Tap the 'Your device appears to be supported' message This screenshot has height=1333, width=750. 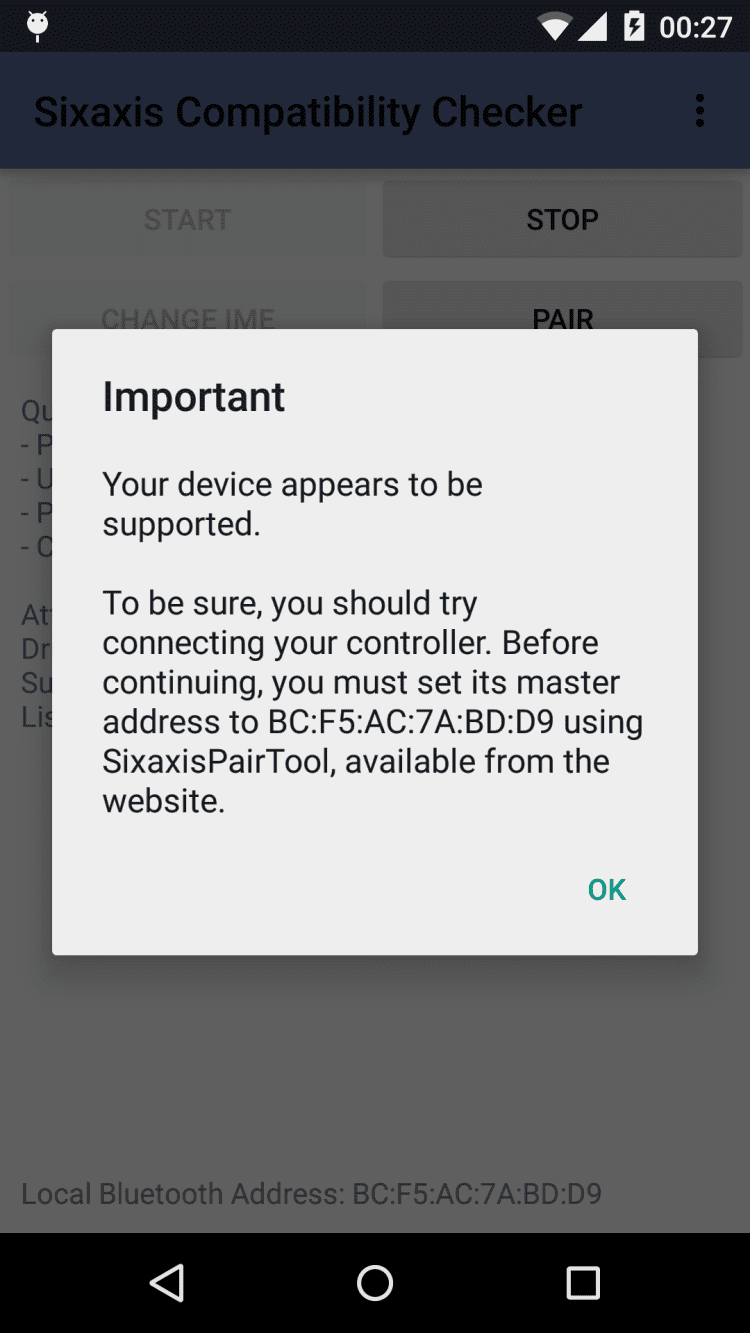click(293, 504)
